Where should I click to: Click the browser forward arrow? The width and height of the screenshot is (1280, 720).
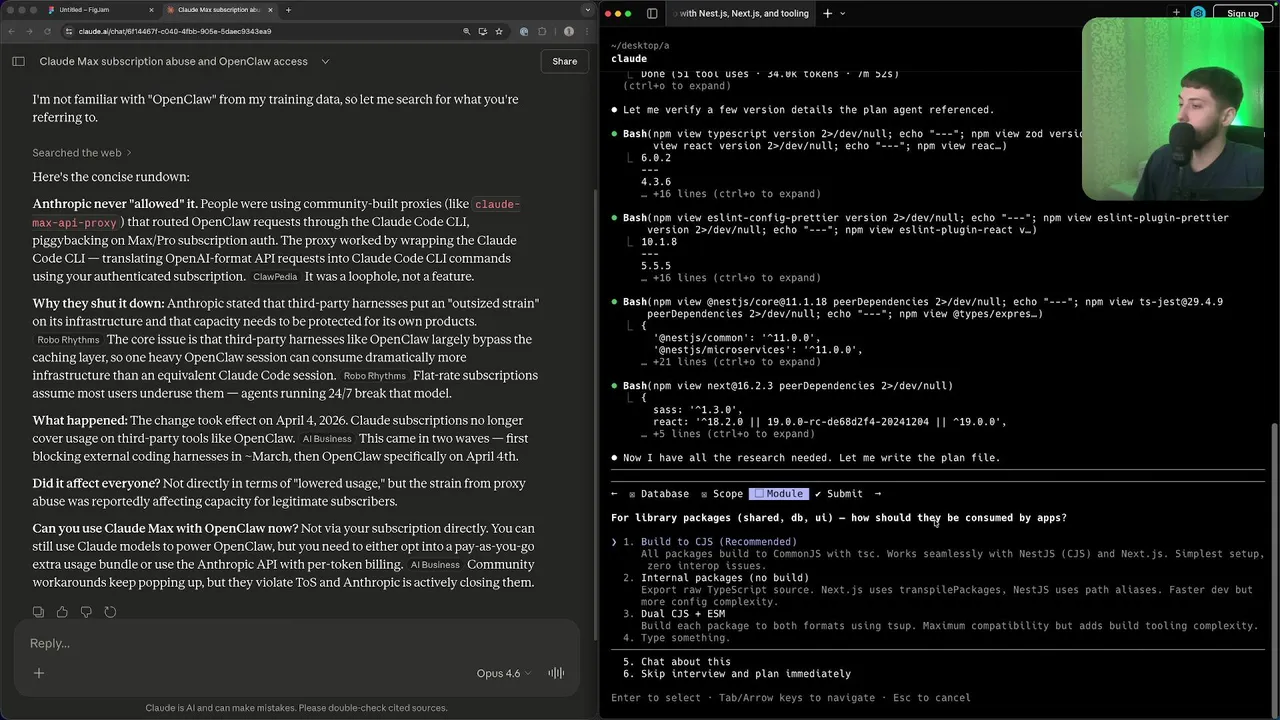[x=30, y=31]
